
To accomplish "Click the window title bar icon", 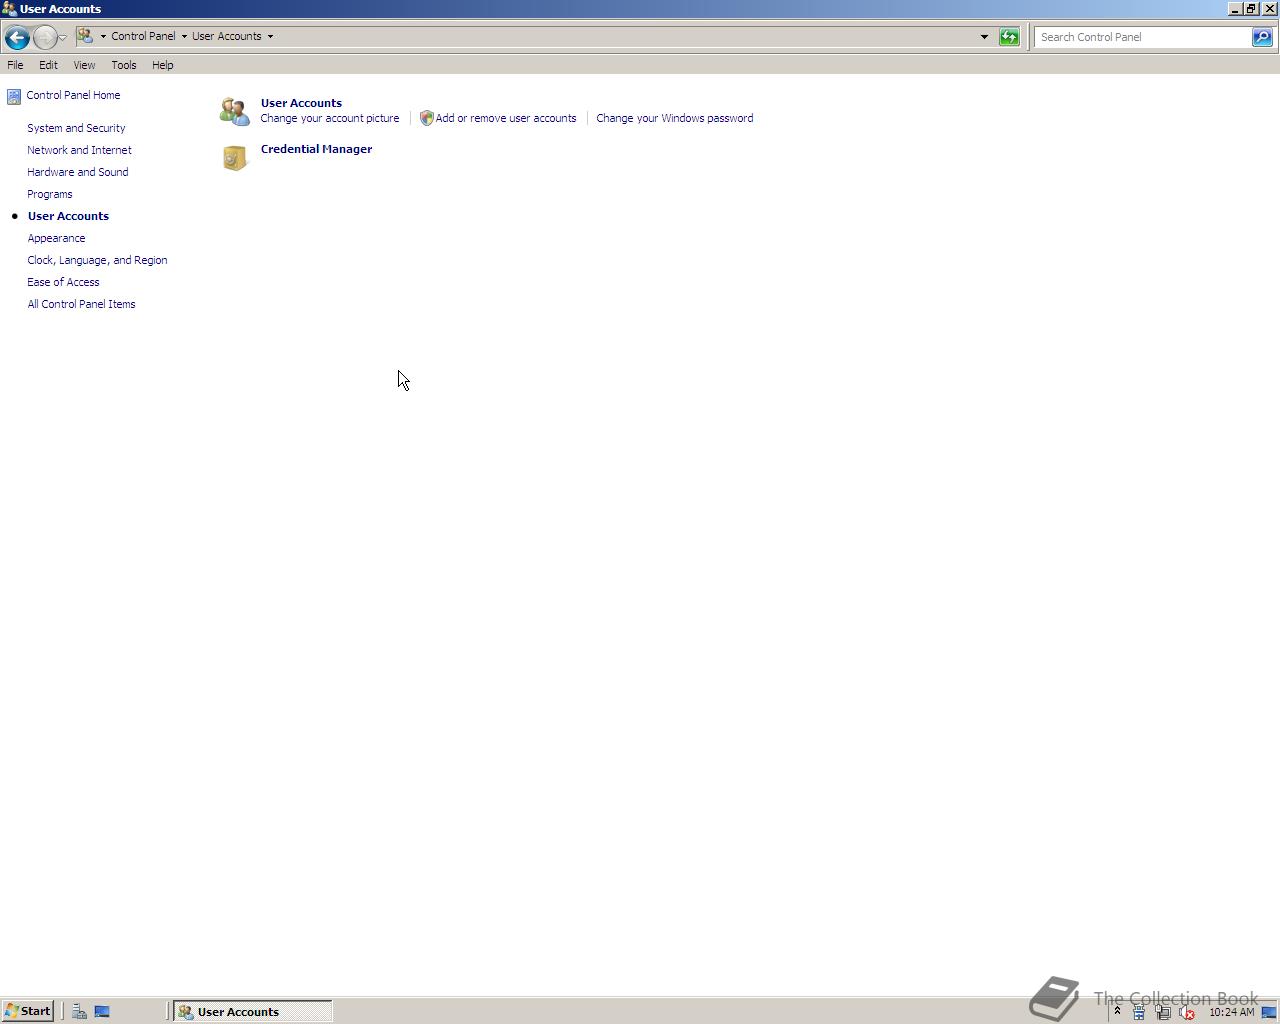I will [x=9, y=9].
